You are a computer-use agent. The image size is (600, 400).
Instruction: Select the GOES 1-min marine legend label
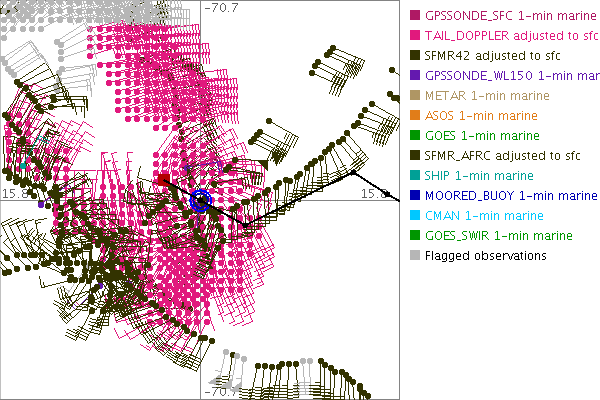coord(480,136)
